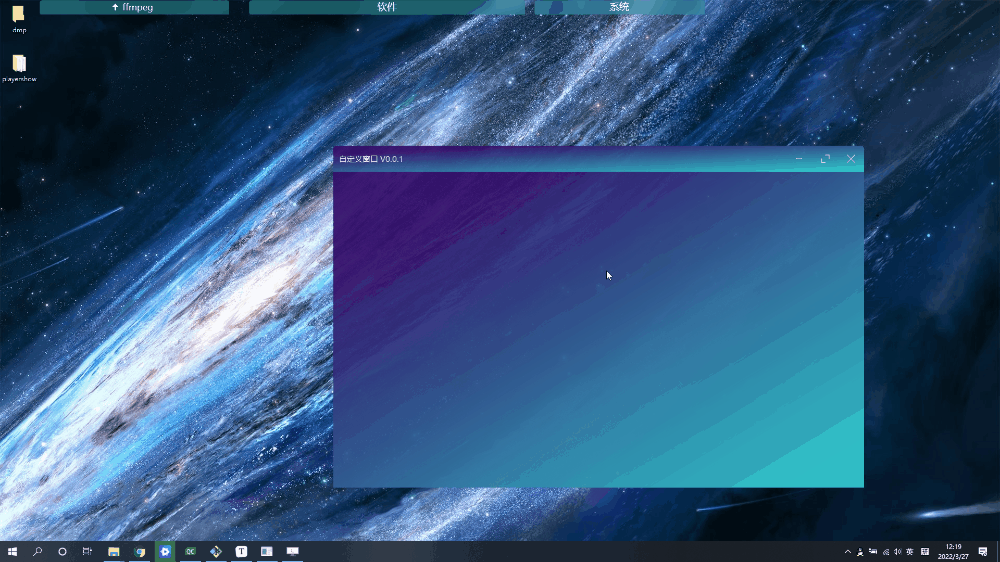Open the two-pane window app in taskbar
Screen dimensions: 1000x562
click(x=267, y=551)
